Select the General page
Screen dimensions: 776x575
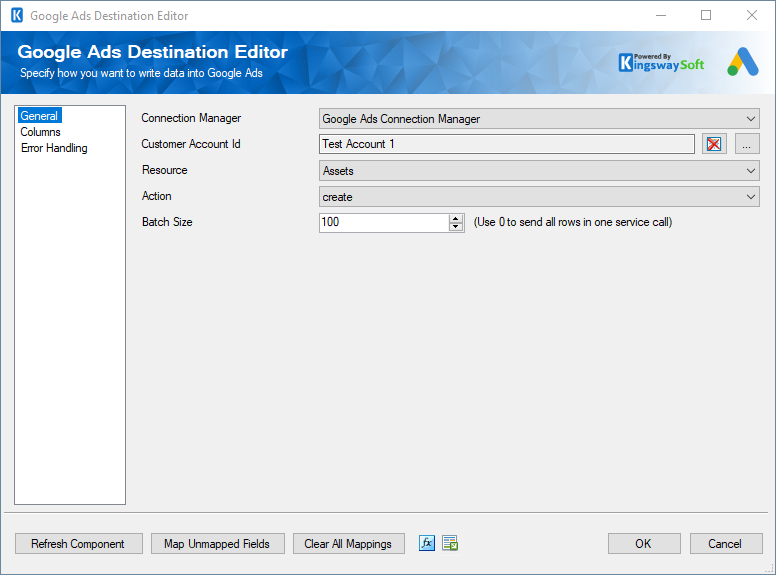39,116
